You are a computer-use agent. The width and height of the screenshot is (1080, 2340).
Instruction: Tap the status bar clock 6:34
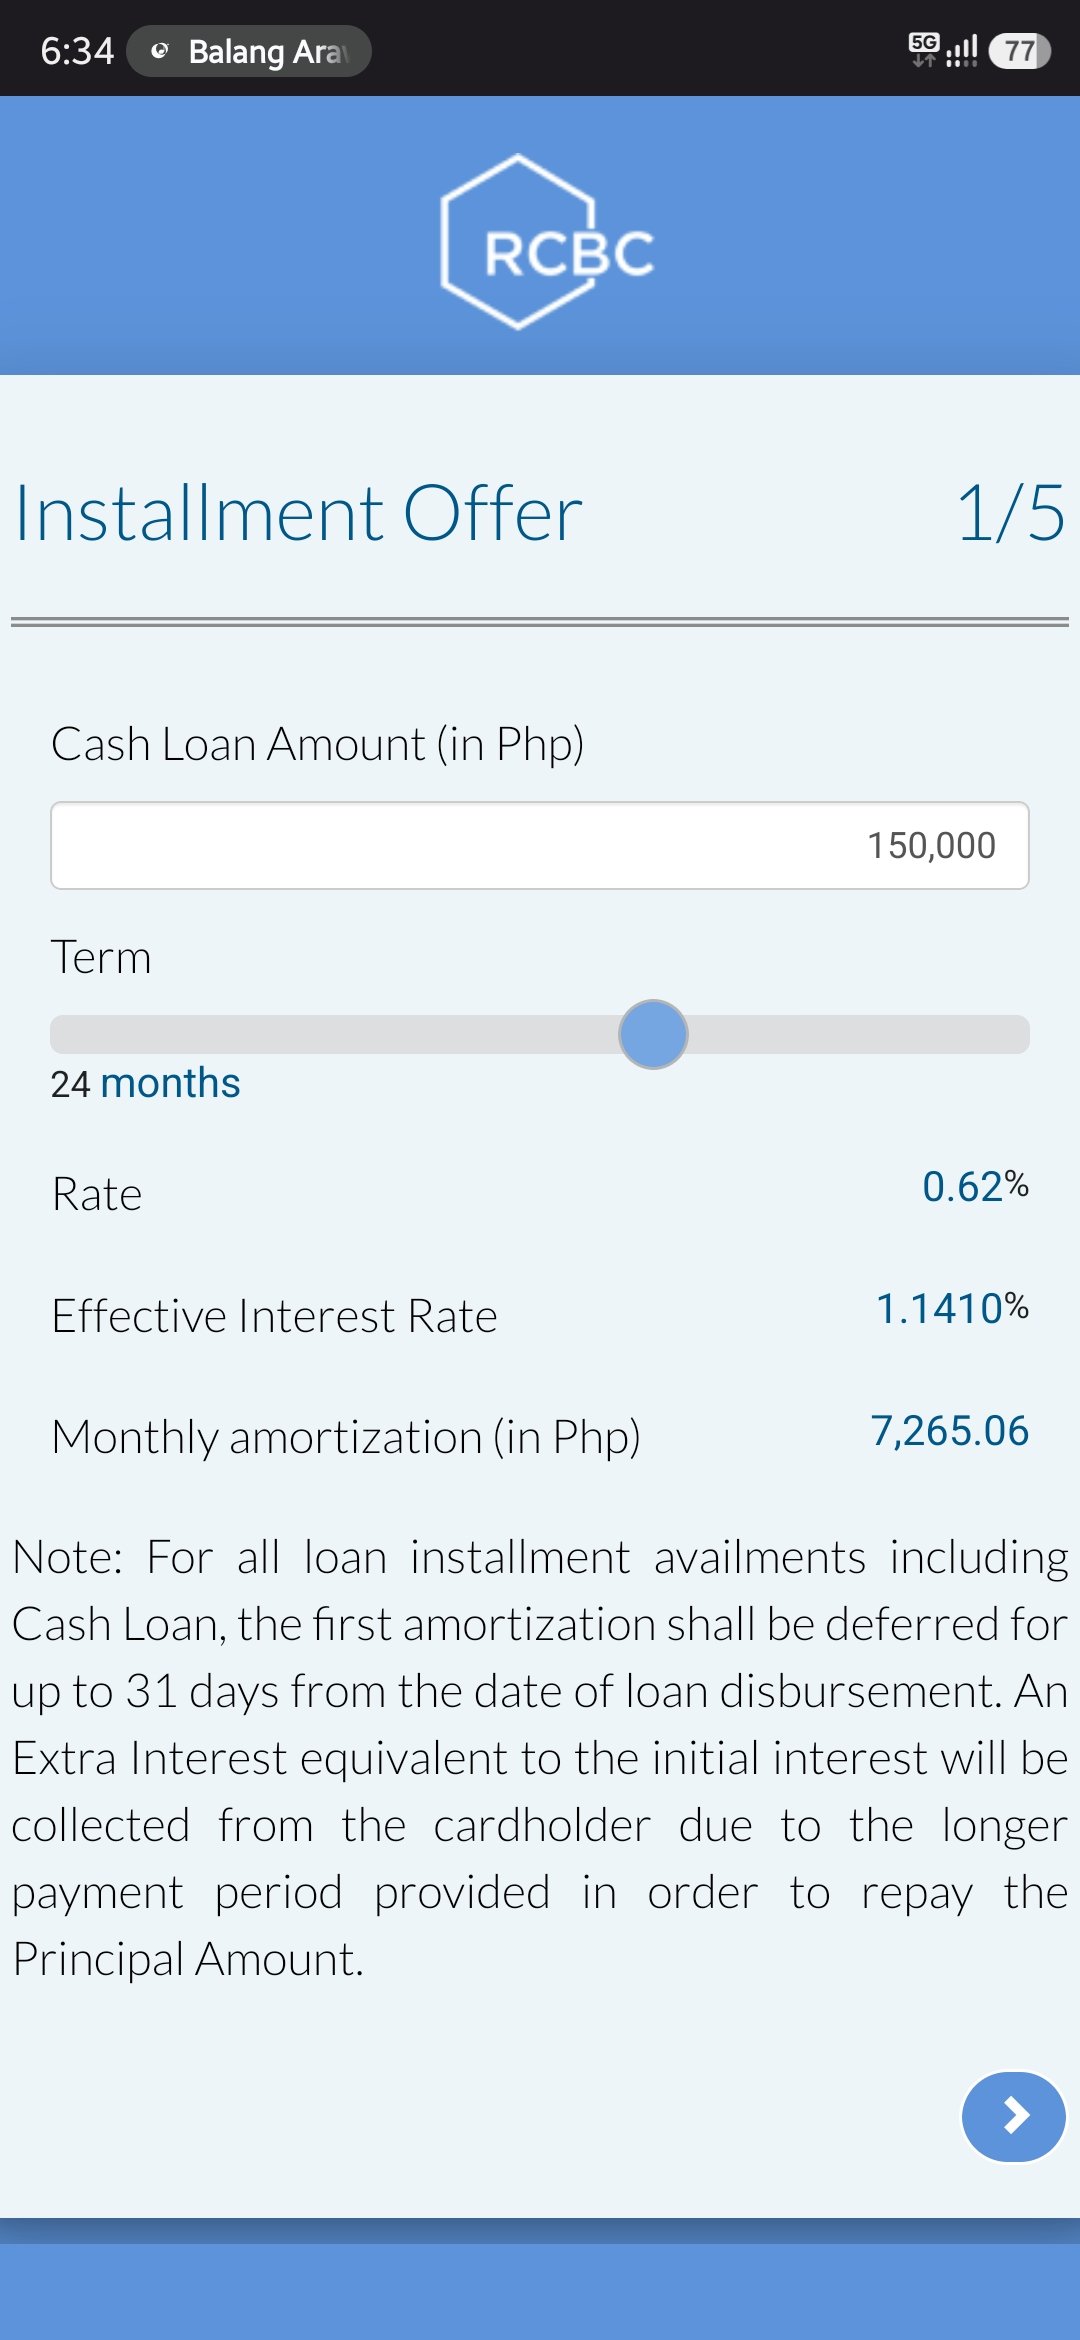(x=77, y=51)
